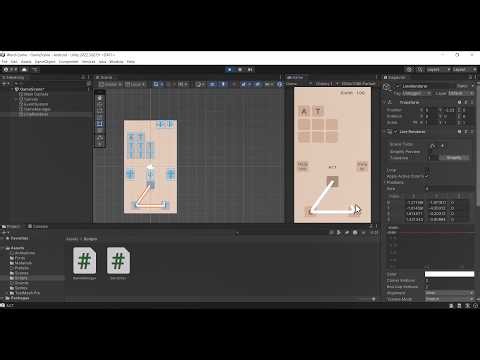Select the Transform tool in Scene overlay
The width and height of the screenshot is (480, 360).
point(100,130)
